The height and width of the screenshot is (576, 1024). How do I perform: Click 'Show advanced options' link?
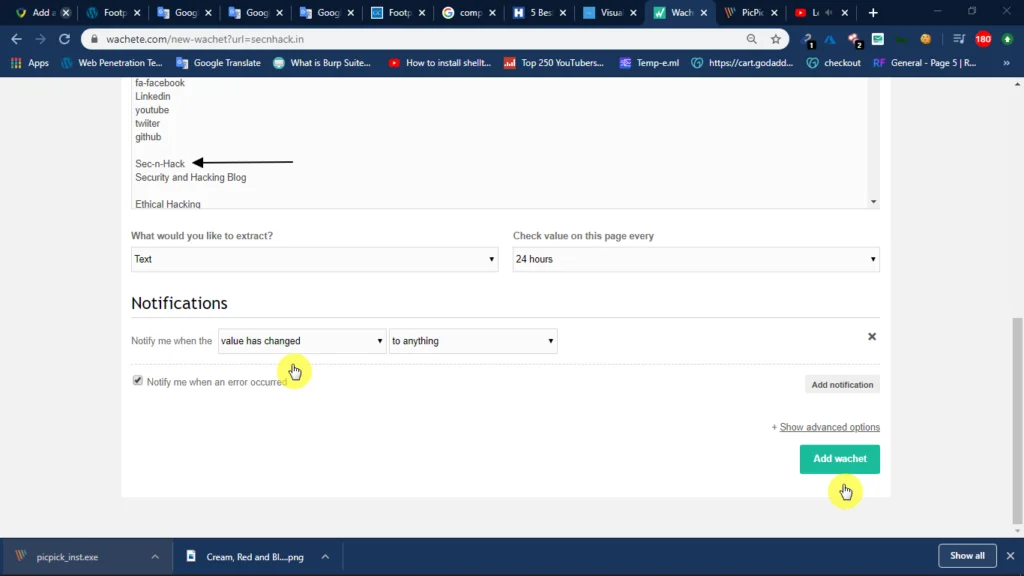pos(829,427)
